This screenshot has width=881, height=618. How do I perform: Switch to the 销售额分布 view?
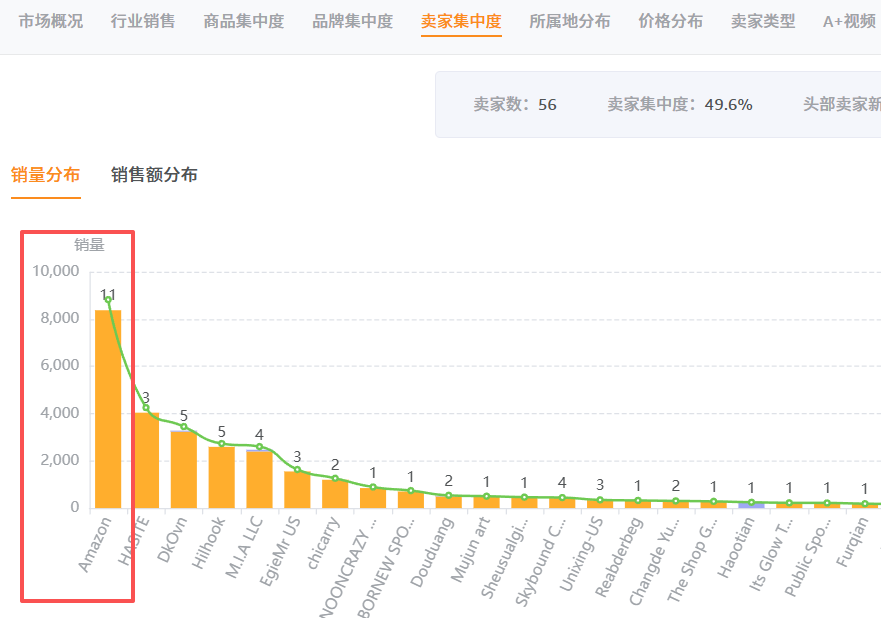(x=154, y=174)
